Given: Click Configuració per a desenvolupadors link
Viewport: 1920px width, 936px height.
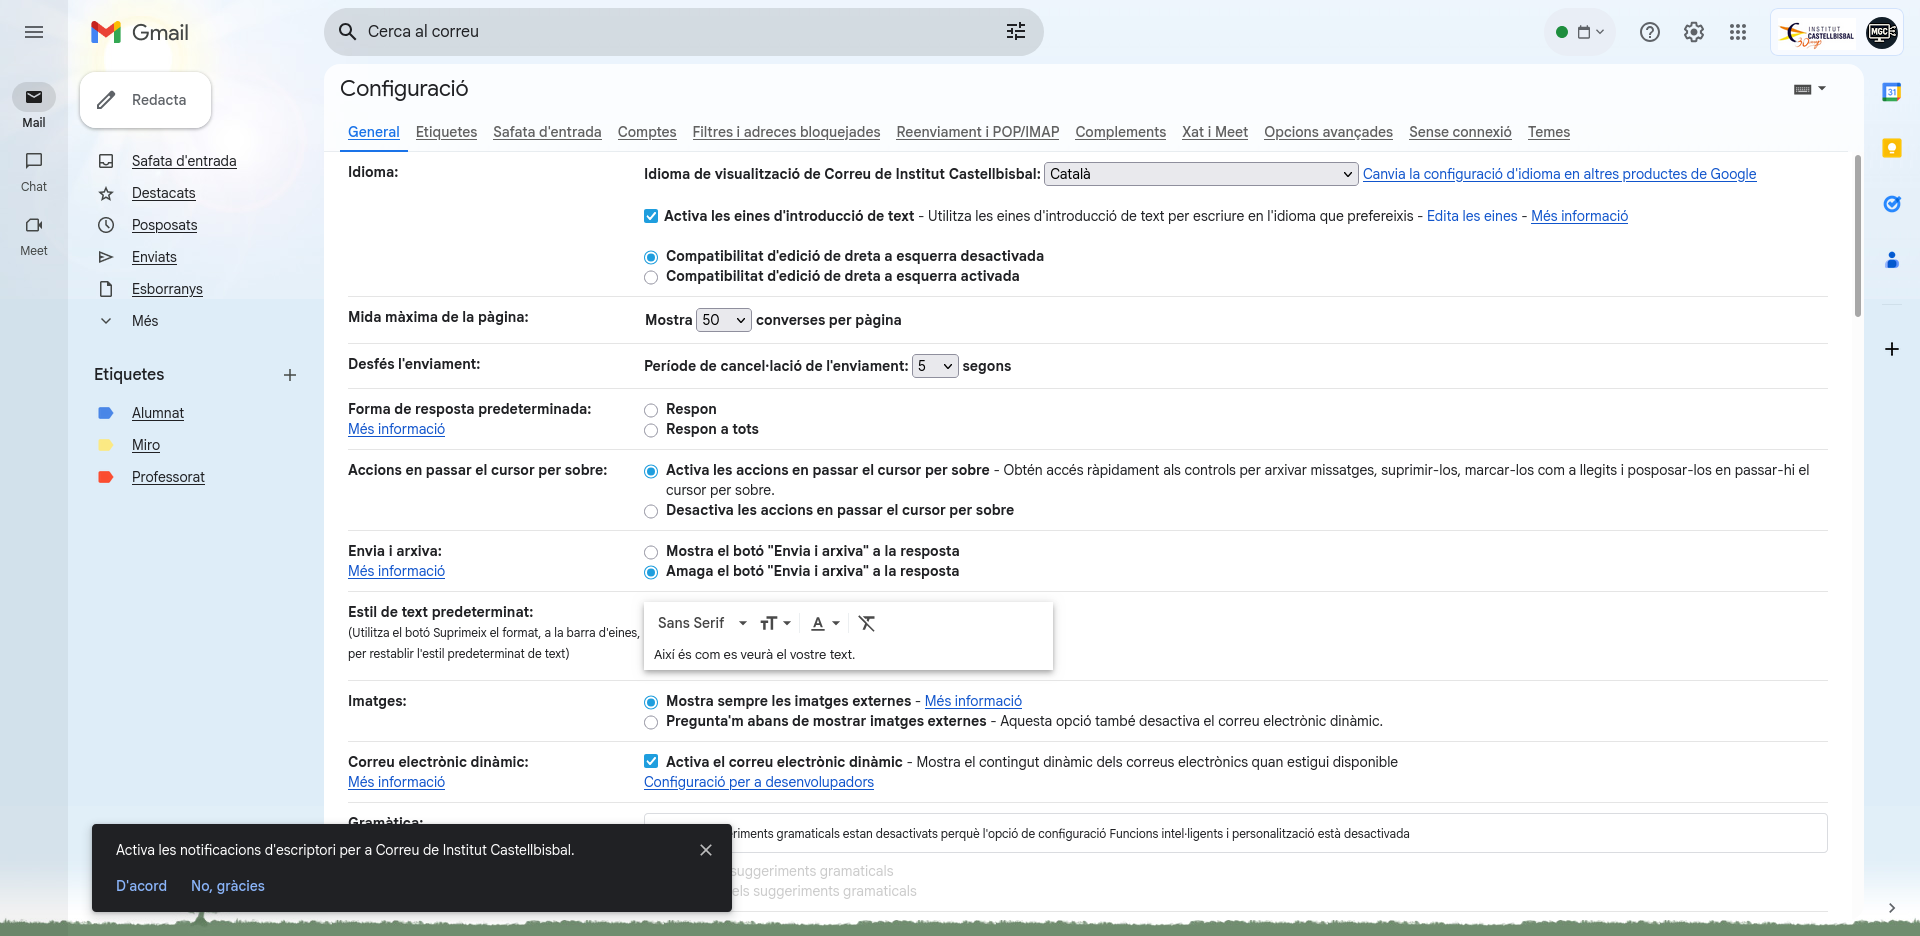Looking at the screenshot, I should [x=758, y=782].
